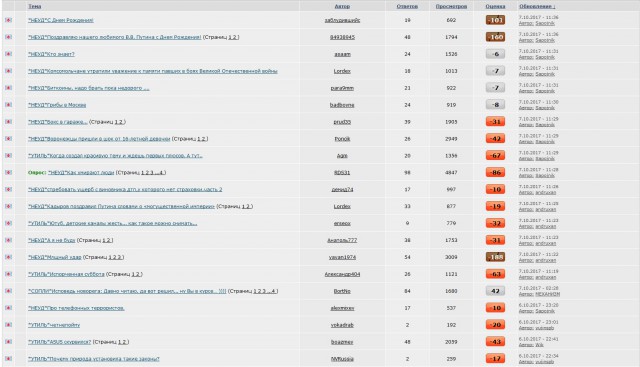Click status icon of the poll thread row
Screen dimensions: 640x367
click(x=8, y=173)
